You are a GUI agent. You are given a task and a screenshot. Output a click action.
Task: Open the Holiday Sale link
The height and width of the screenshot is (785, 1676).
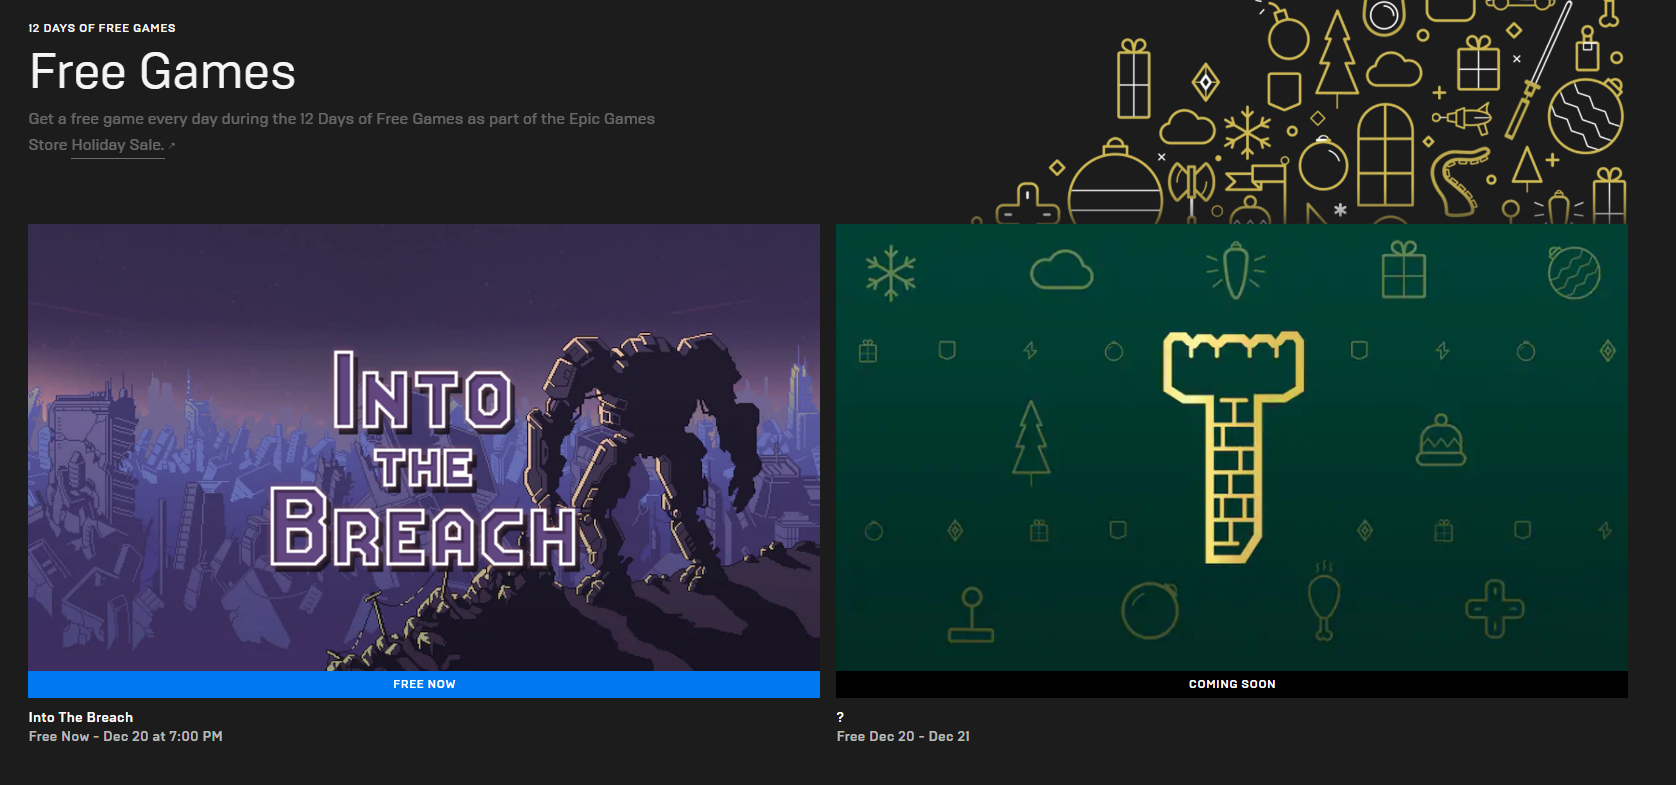(117, 145)
